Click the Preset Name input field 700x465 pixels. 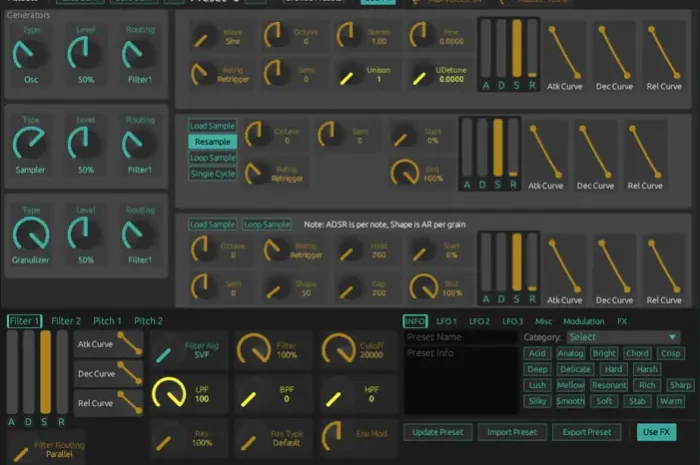(x=460, y=338)
